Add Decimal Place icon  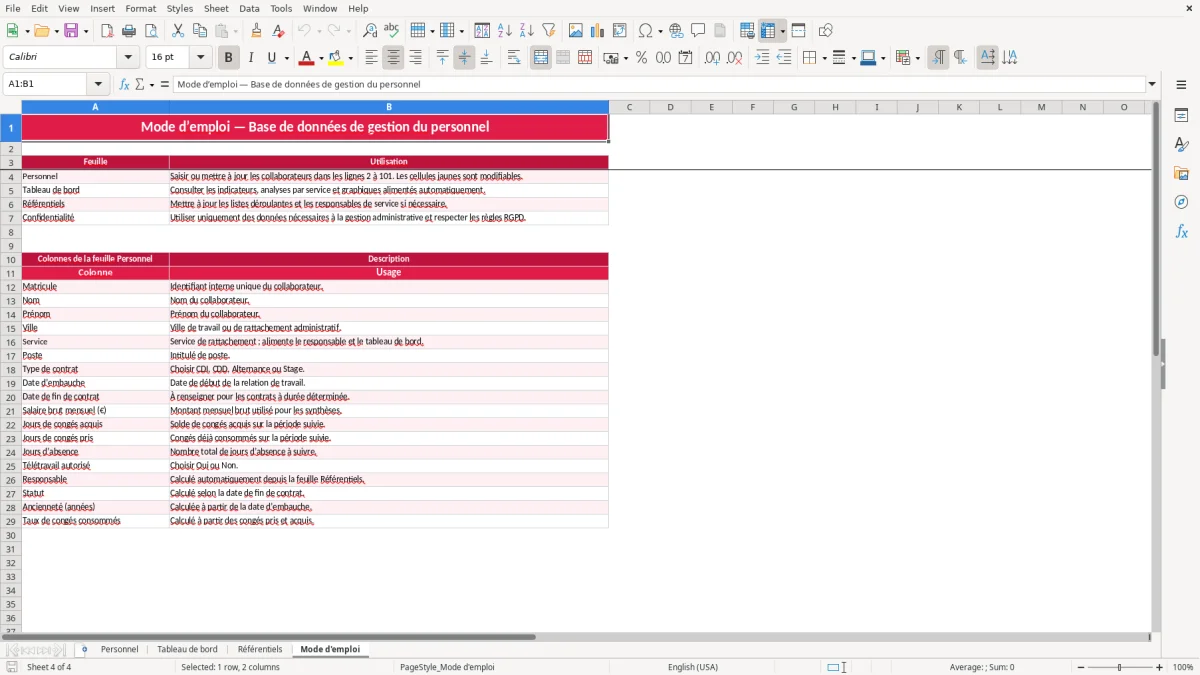pos(712,58)
